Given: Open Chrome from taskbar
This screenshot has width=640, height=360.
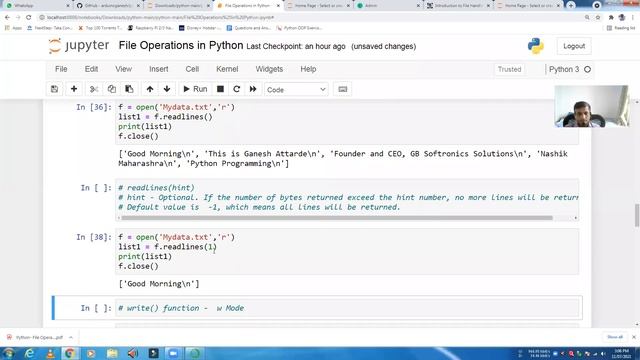Looking at the screenshot, I should 70,353.
